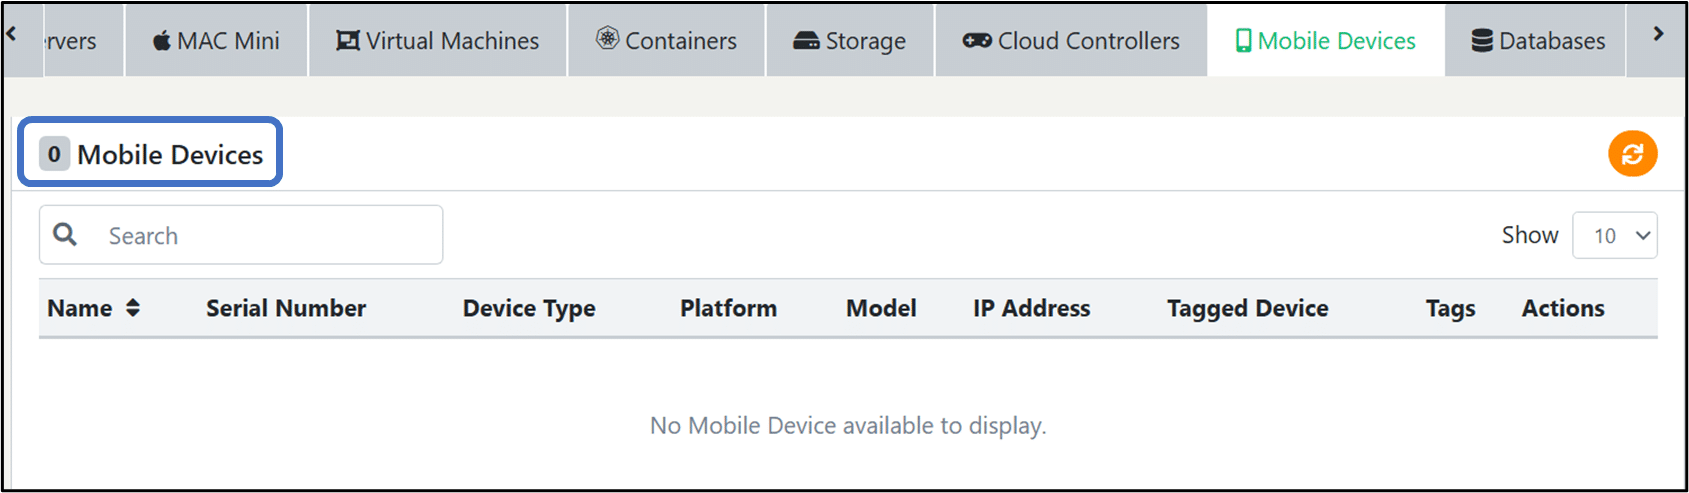1689x493 pixels.
Task: Navigate tabs left with the chevron arrow
Action: pos(11,34)
